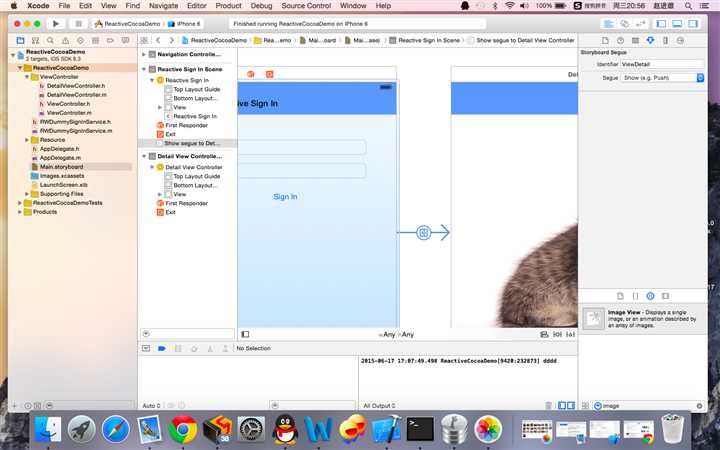
Task: Hide the Navigator panel
Action: [x=661, y=24]
